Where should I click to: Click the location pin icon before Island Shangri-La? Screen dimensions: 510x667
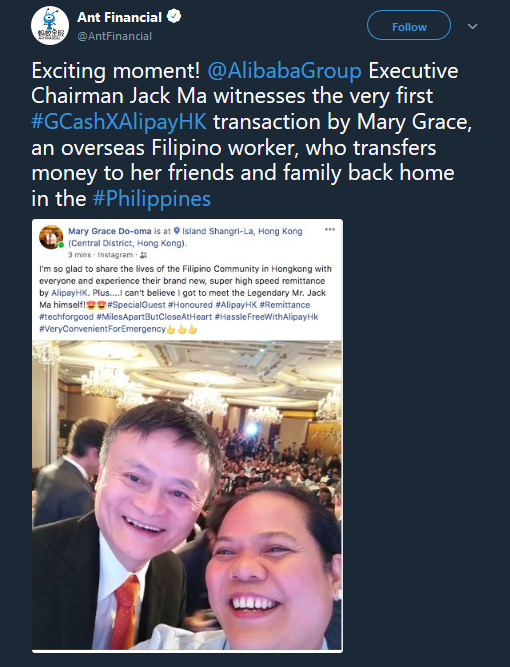tap(177, 231)
